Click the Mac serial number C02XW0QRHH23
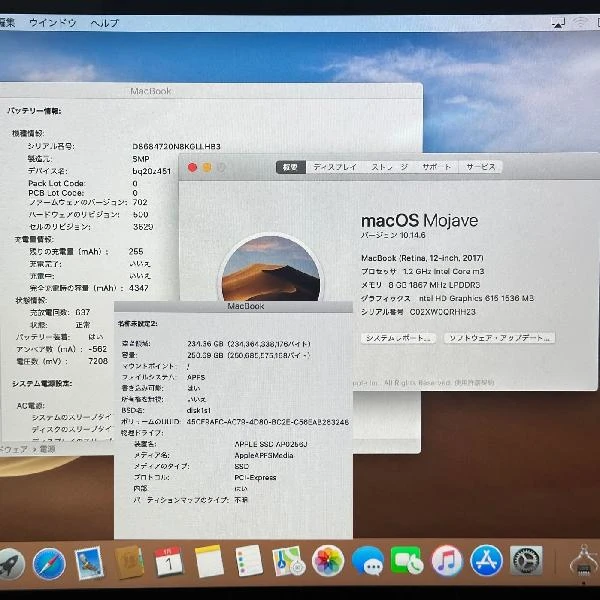The height and width of the screenshot is (600, 600). 443,312
